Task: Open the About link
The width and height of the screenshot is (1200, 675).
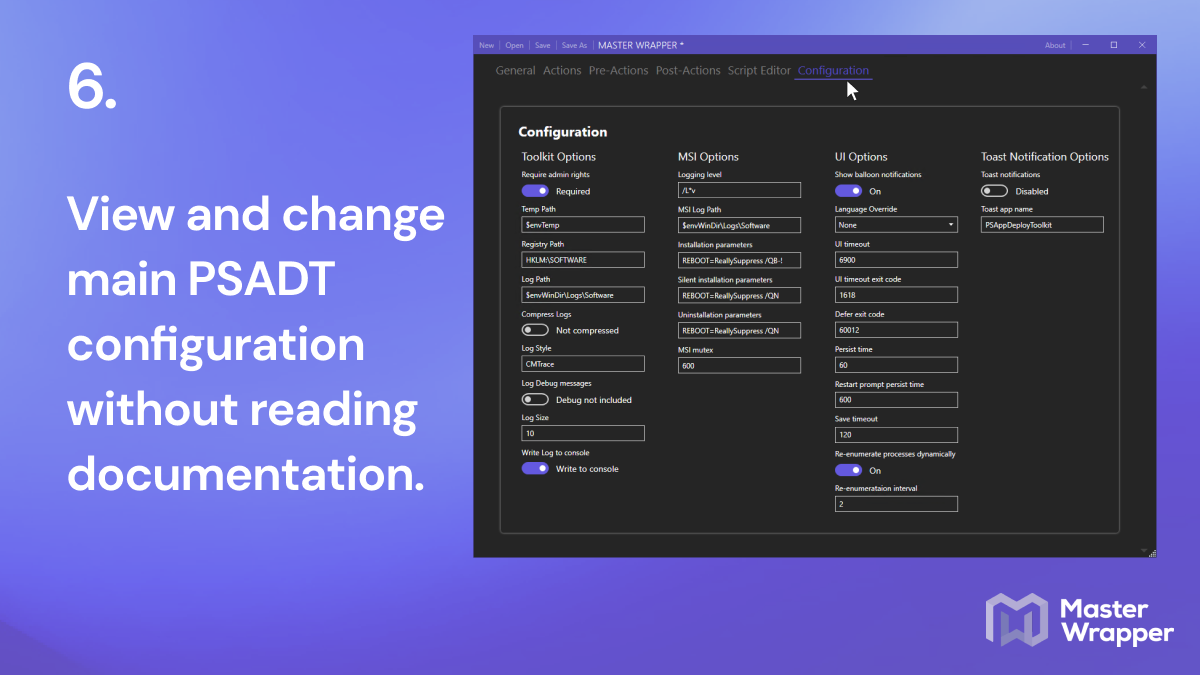Action: click(x=1055, y=45)
